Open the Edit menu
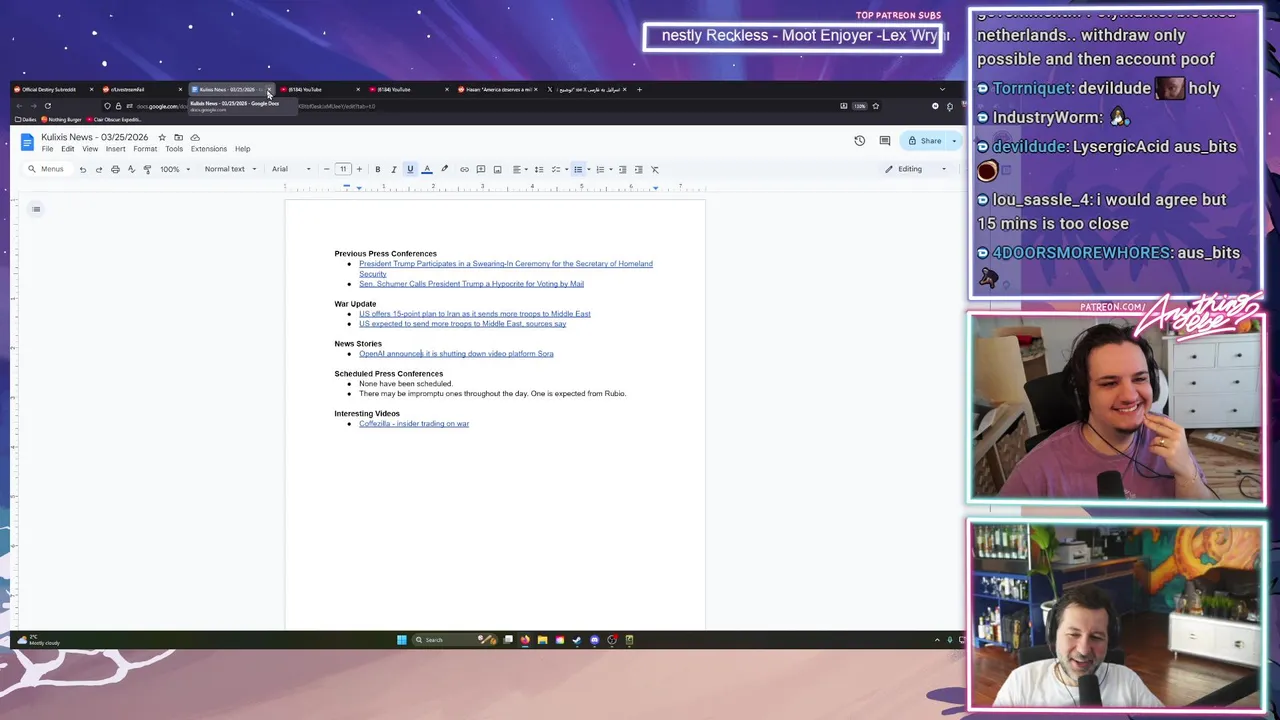The height and width of the screenshot is (720, 1280). (x=67, y=149)
